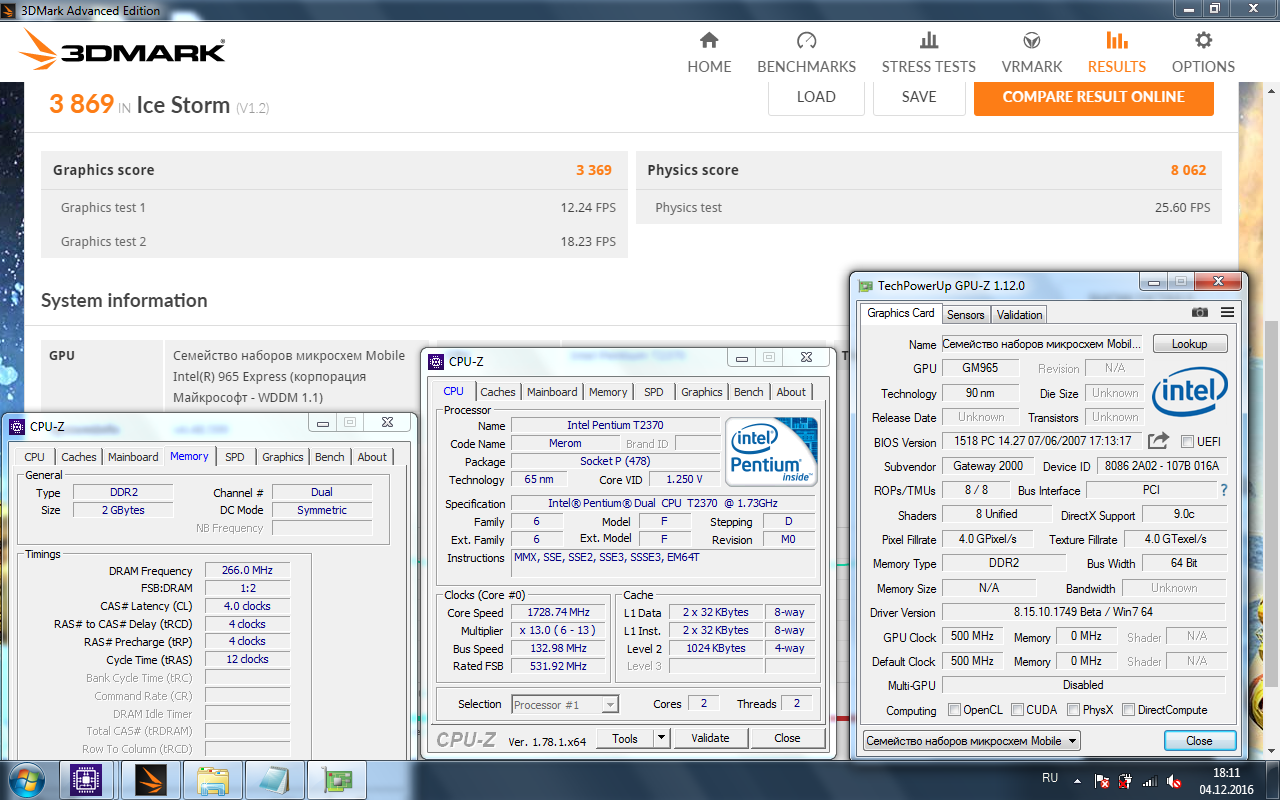Select 3DMark taskbar icon
The width and height of the screenshot is (1280, 800).
tap(151, 779)
